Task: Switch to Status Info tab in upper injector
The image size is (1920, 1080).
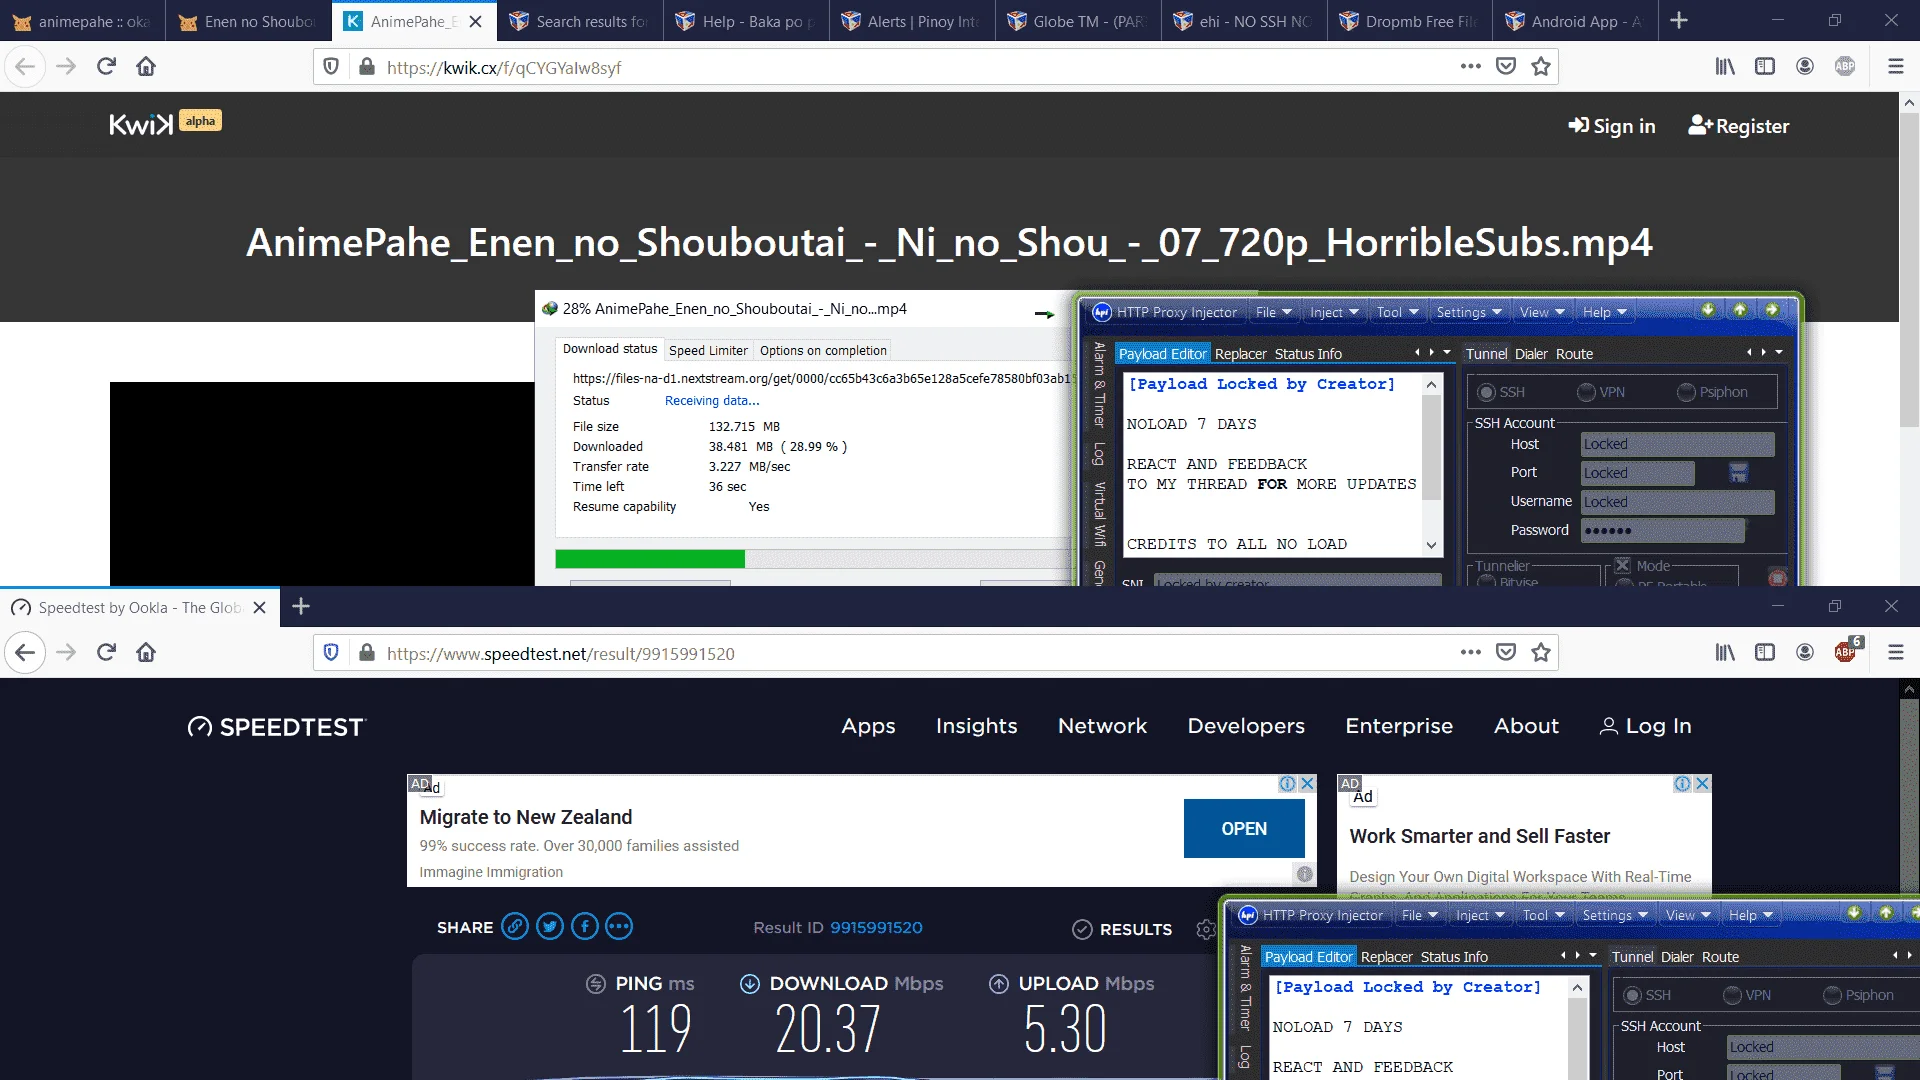Action: click(1308, 354)
